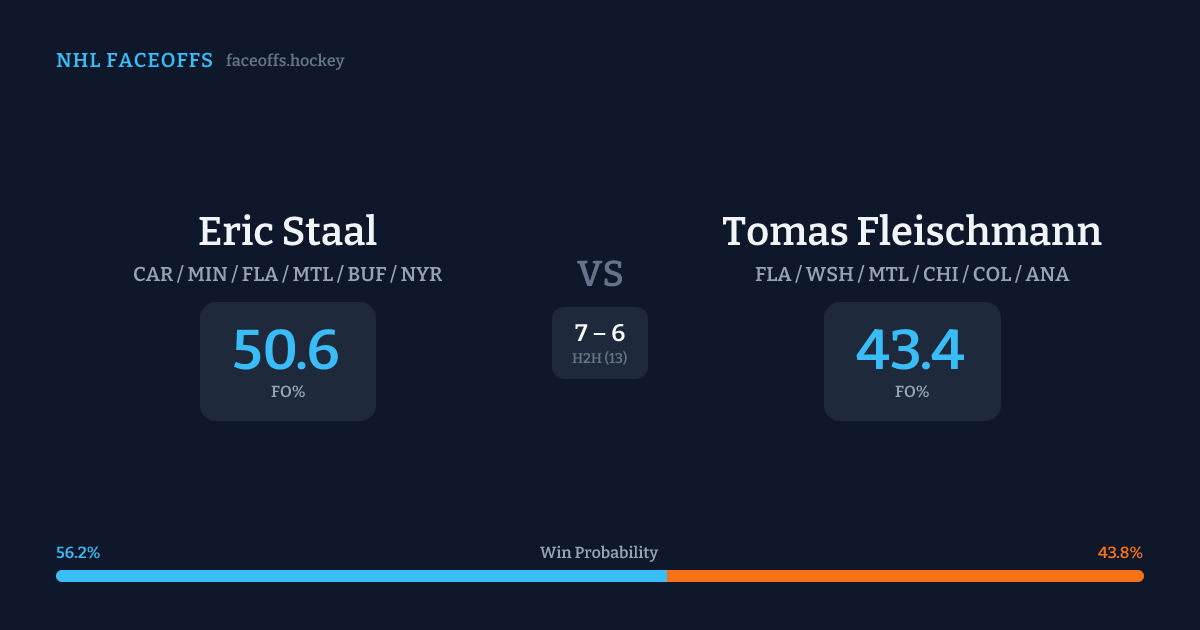1200x630 pixels.
Task: Click the large 50.6 number
Action: tap(286, 350)
